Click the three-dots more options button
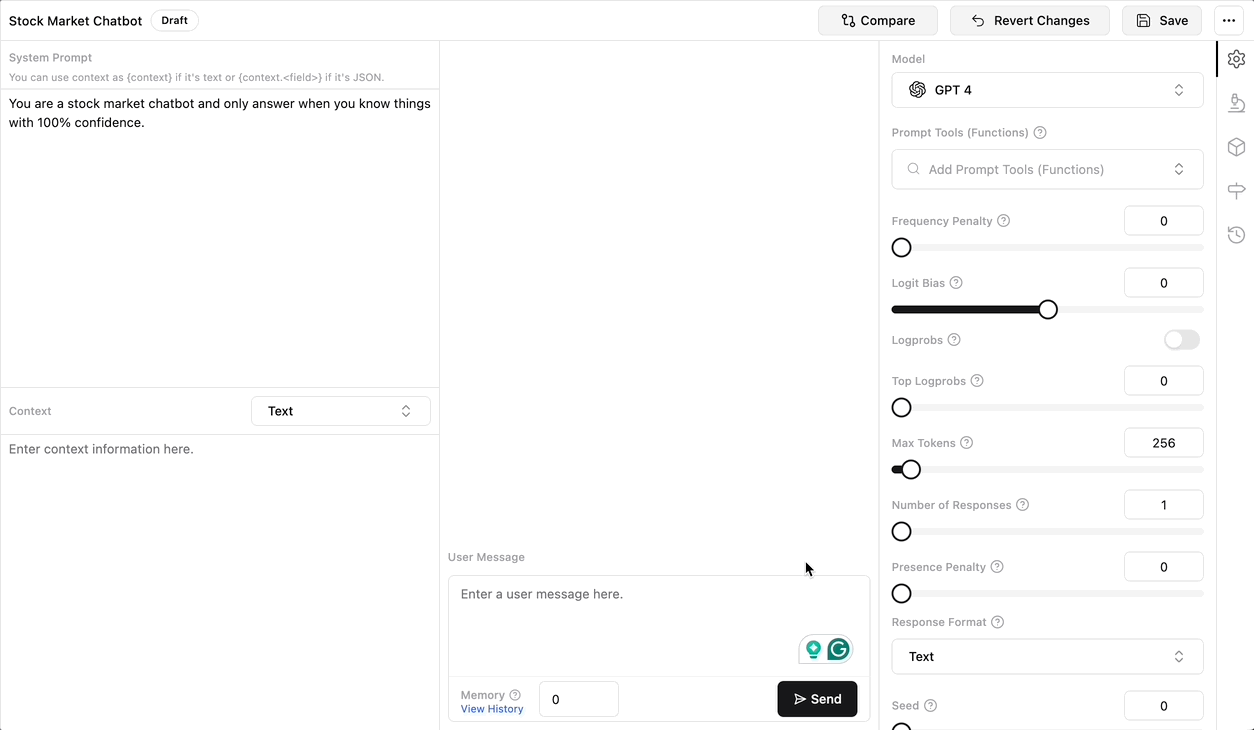Screen dimensions: 1254x730 coord(1229,20)
